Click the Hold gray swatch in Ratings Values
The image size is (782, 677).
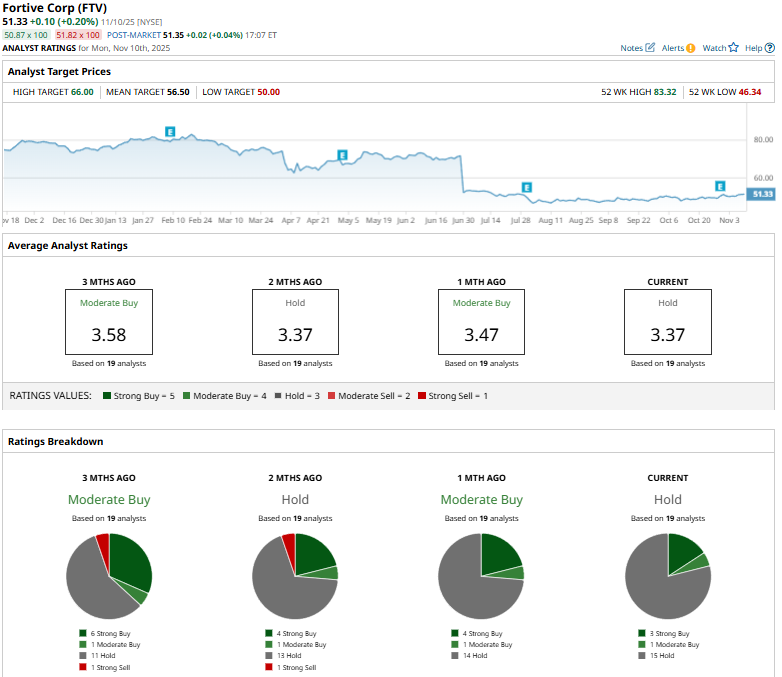click(278, 396)
